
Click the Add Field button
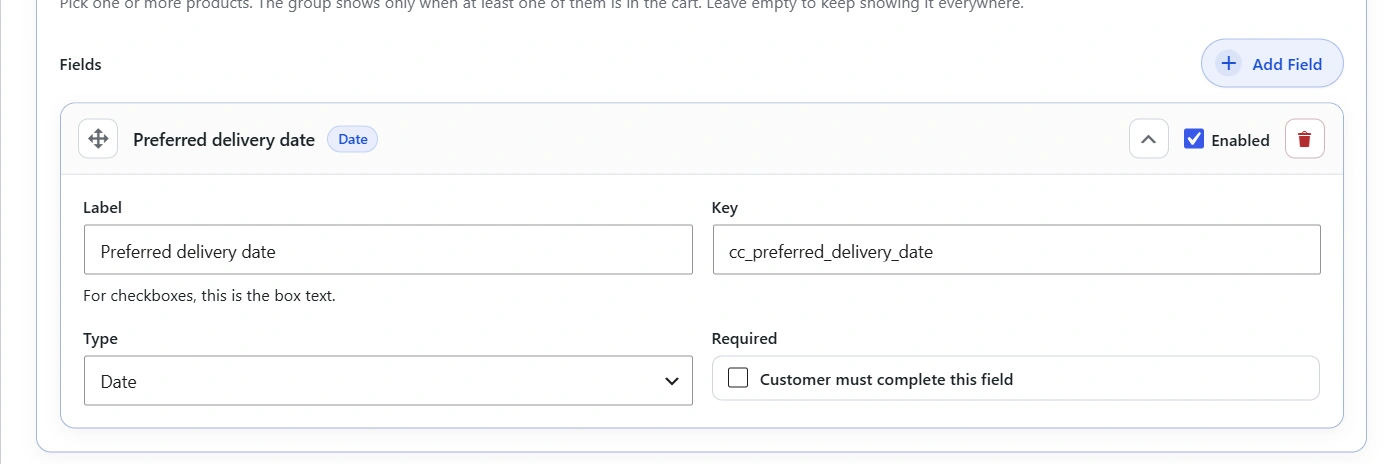[x=1272, y=64]
